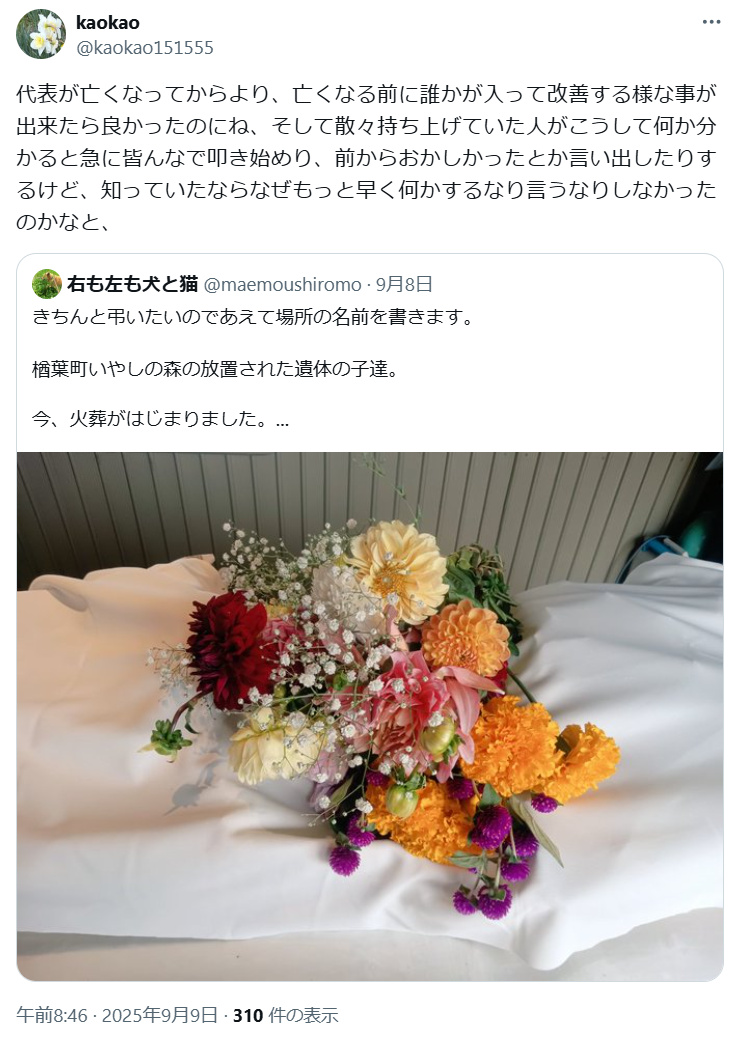The height and width of the screenshot is (1042, 742).
Task: Click the red dahlia in the photo
Action: pos(228,649)
